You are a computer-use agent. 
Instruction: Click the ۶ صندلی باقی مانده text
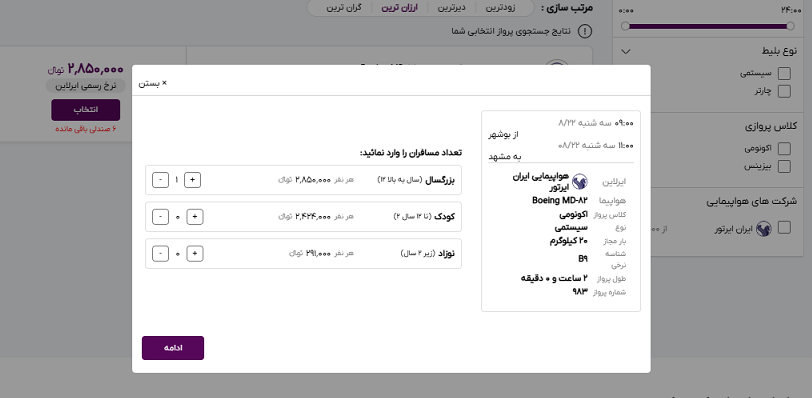[x=85, y=128]
